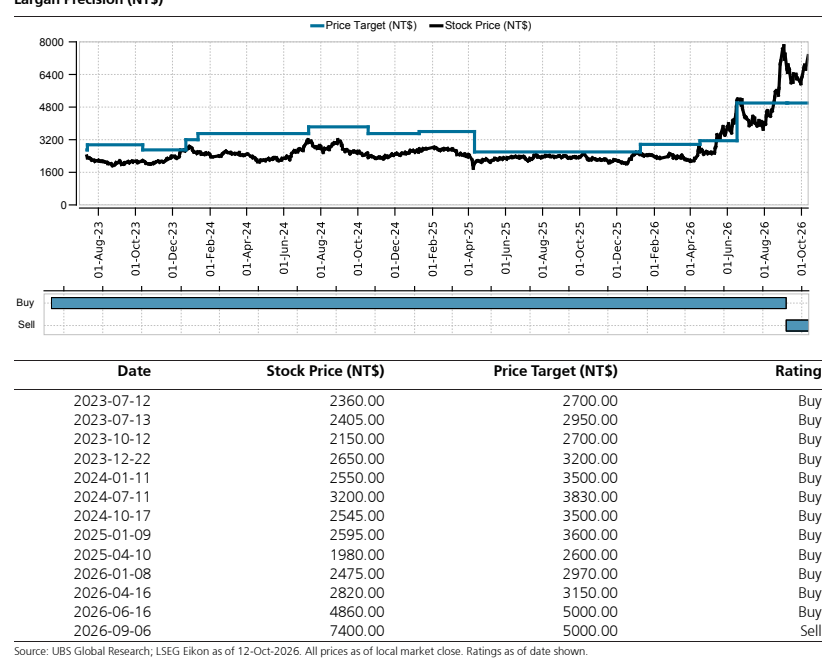Click the stock price value 4860.00
The height and width of the screenshot is (672, 836).
pos(357,612)
